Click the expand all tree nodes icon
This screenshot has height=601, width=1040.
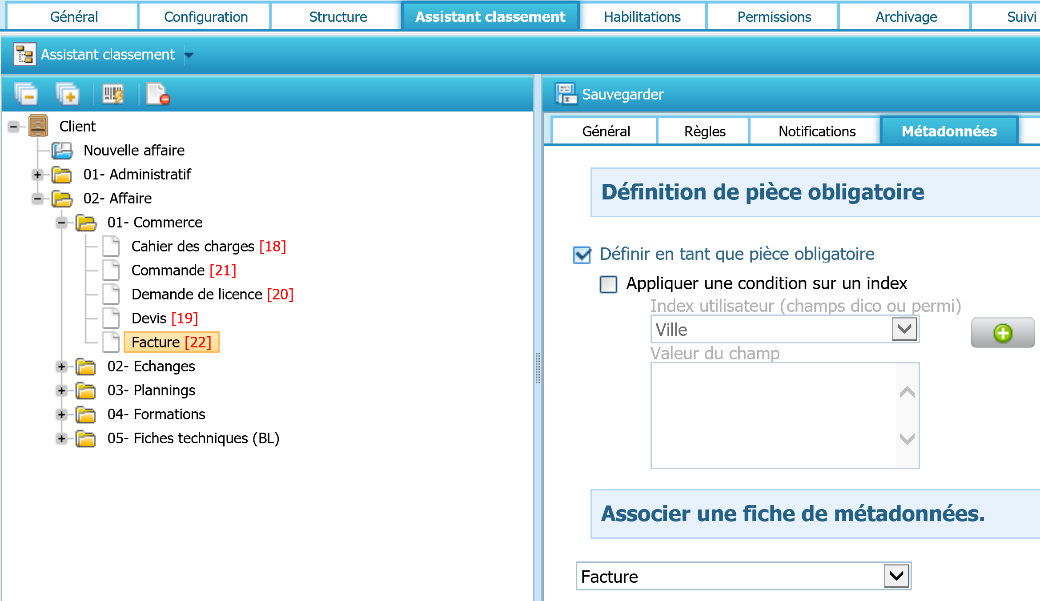[x=67, y=94]
